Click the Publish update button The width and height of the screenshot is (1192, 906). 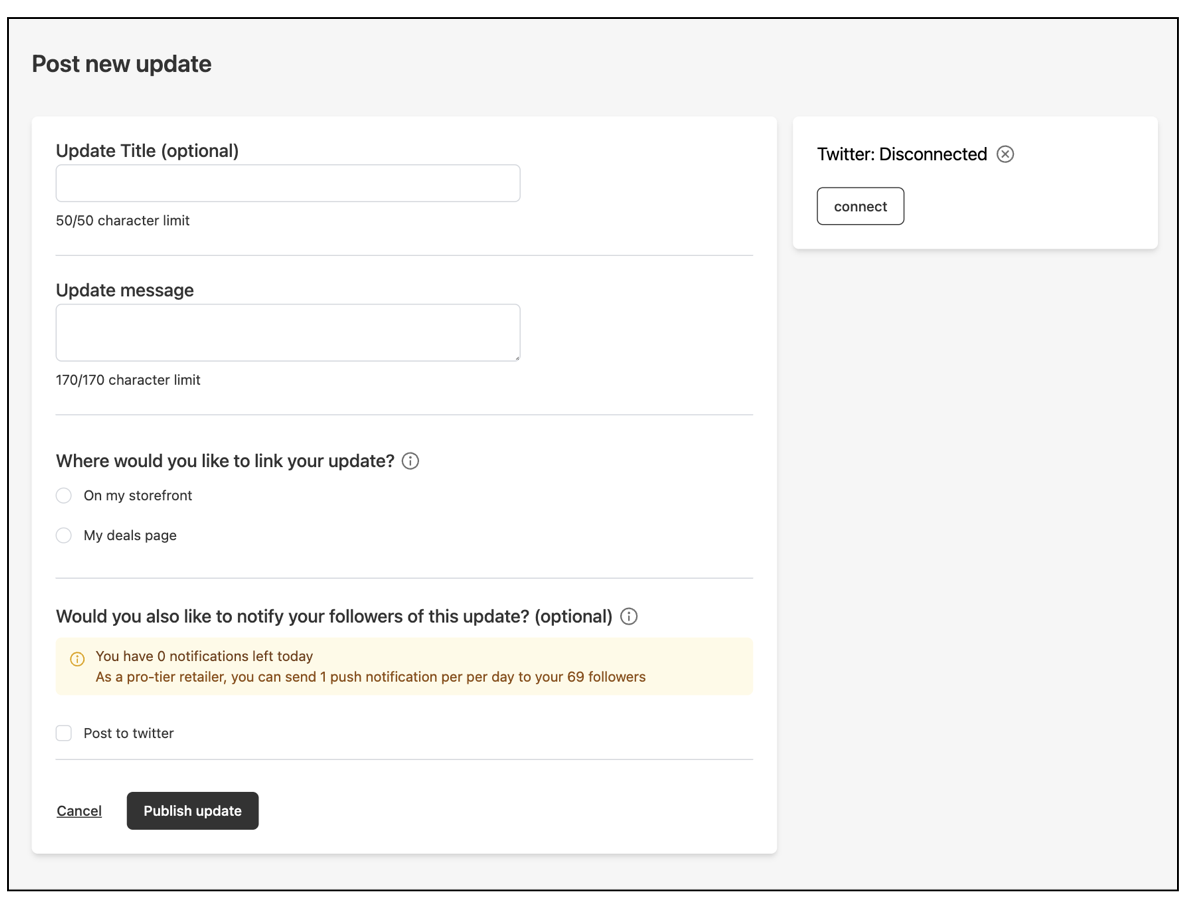point(192,811)
